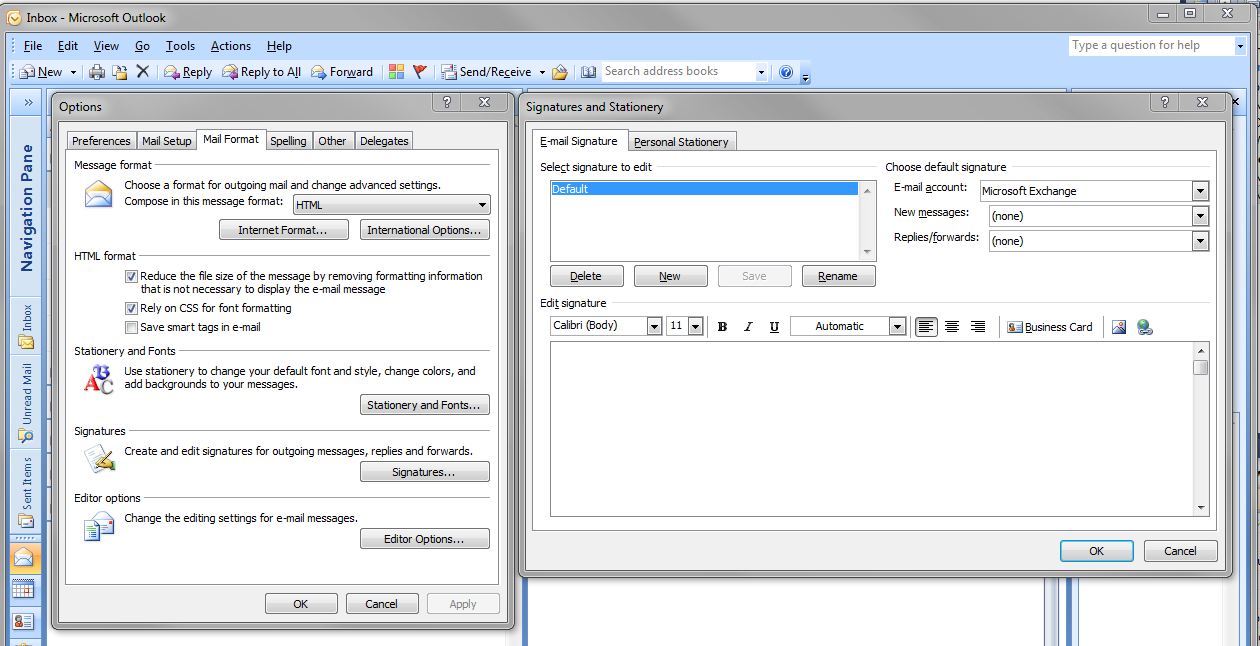Switch to the Preferences tab
The image size is (1260, 646).
tap(101, 141)
